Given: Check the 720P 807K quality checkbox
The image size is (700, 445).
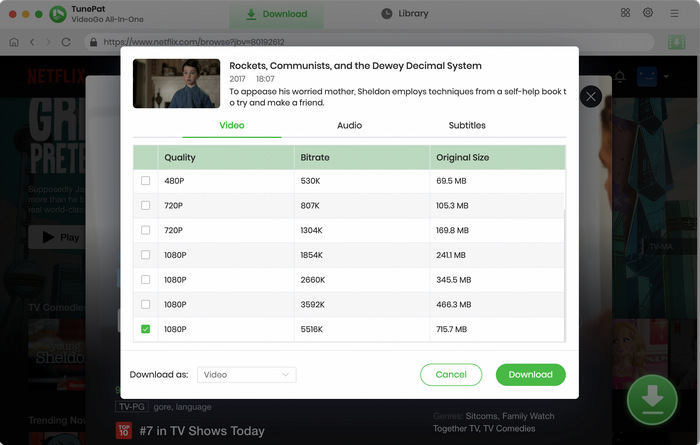Looking at the screenshot, I should (x=146, y=205).
